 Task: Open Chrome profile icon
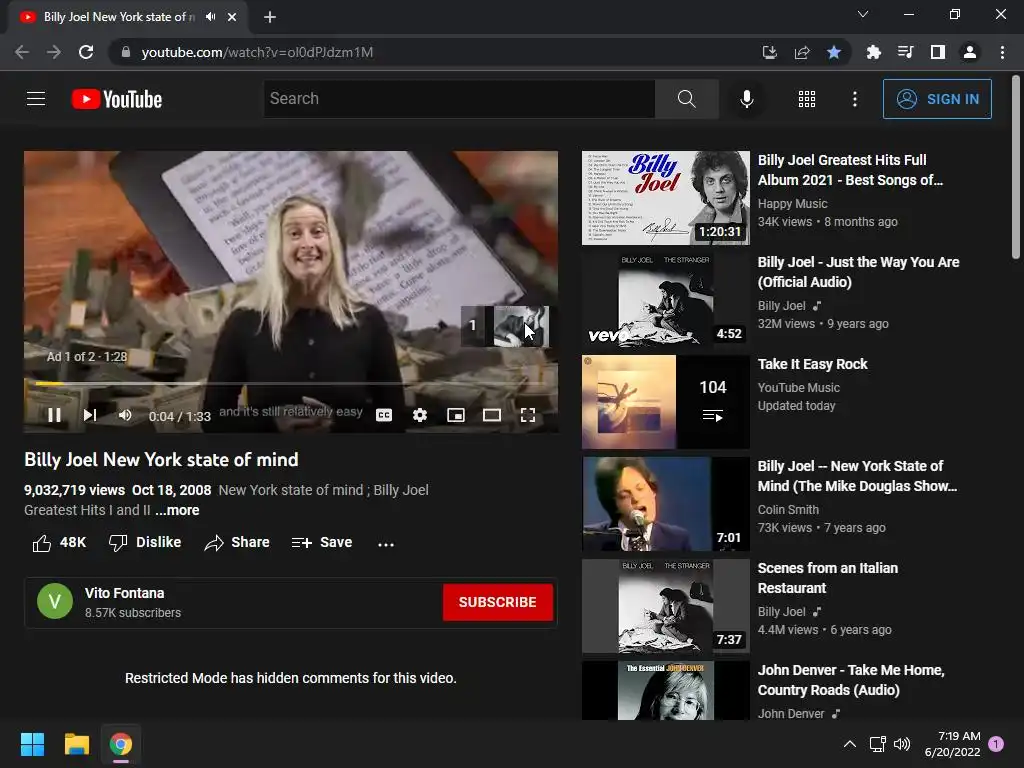pos(970,52)
